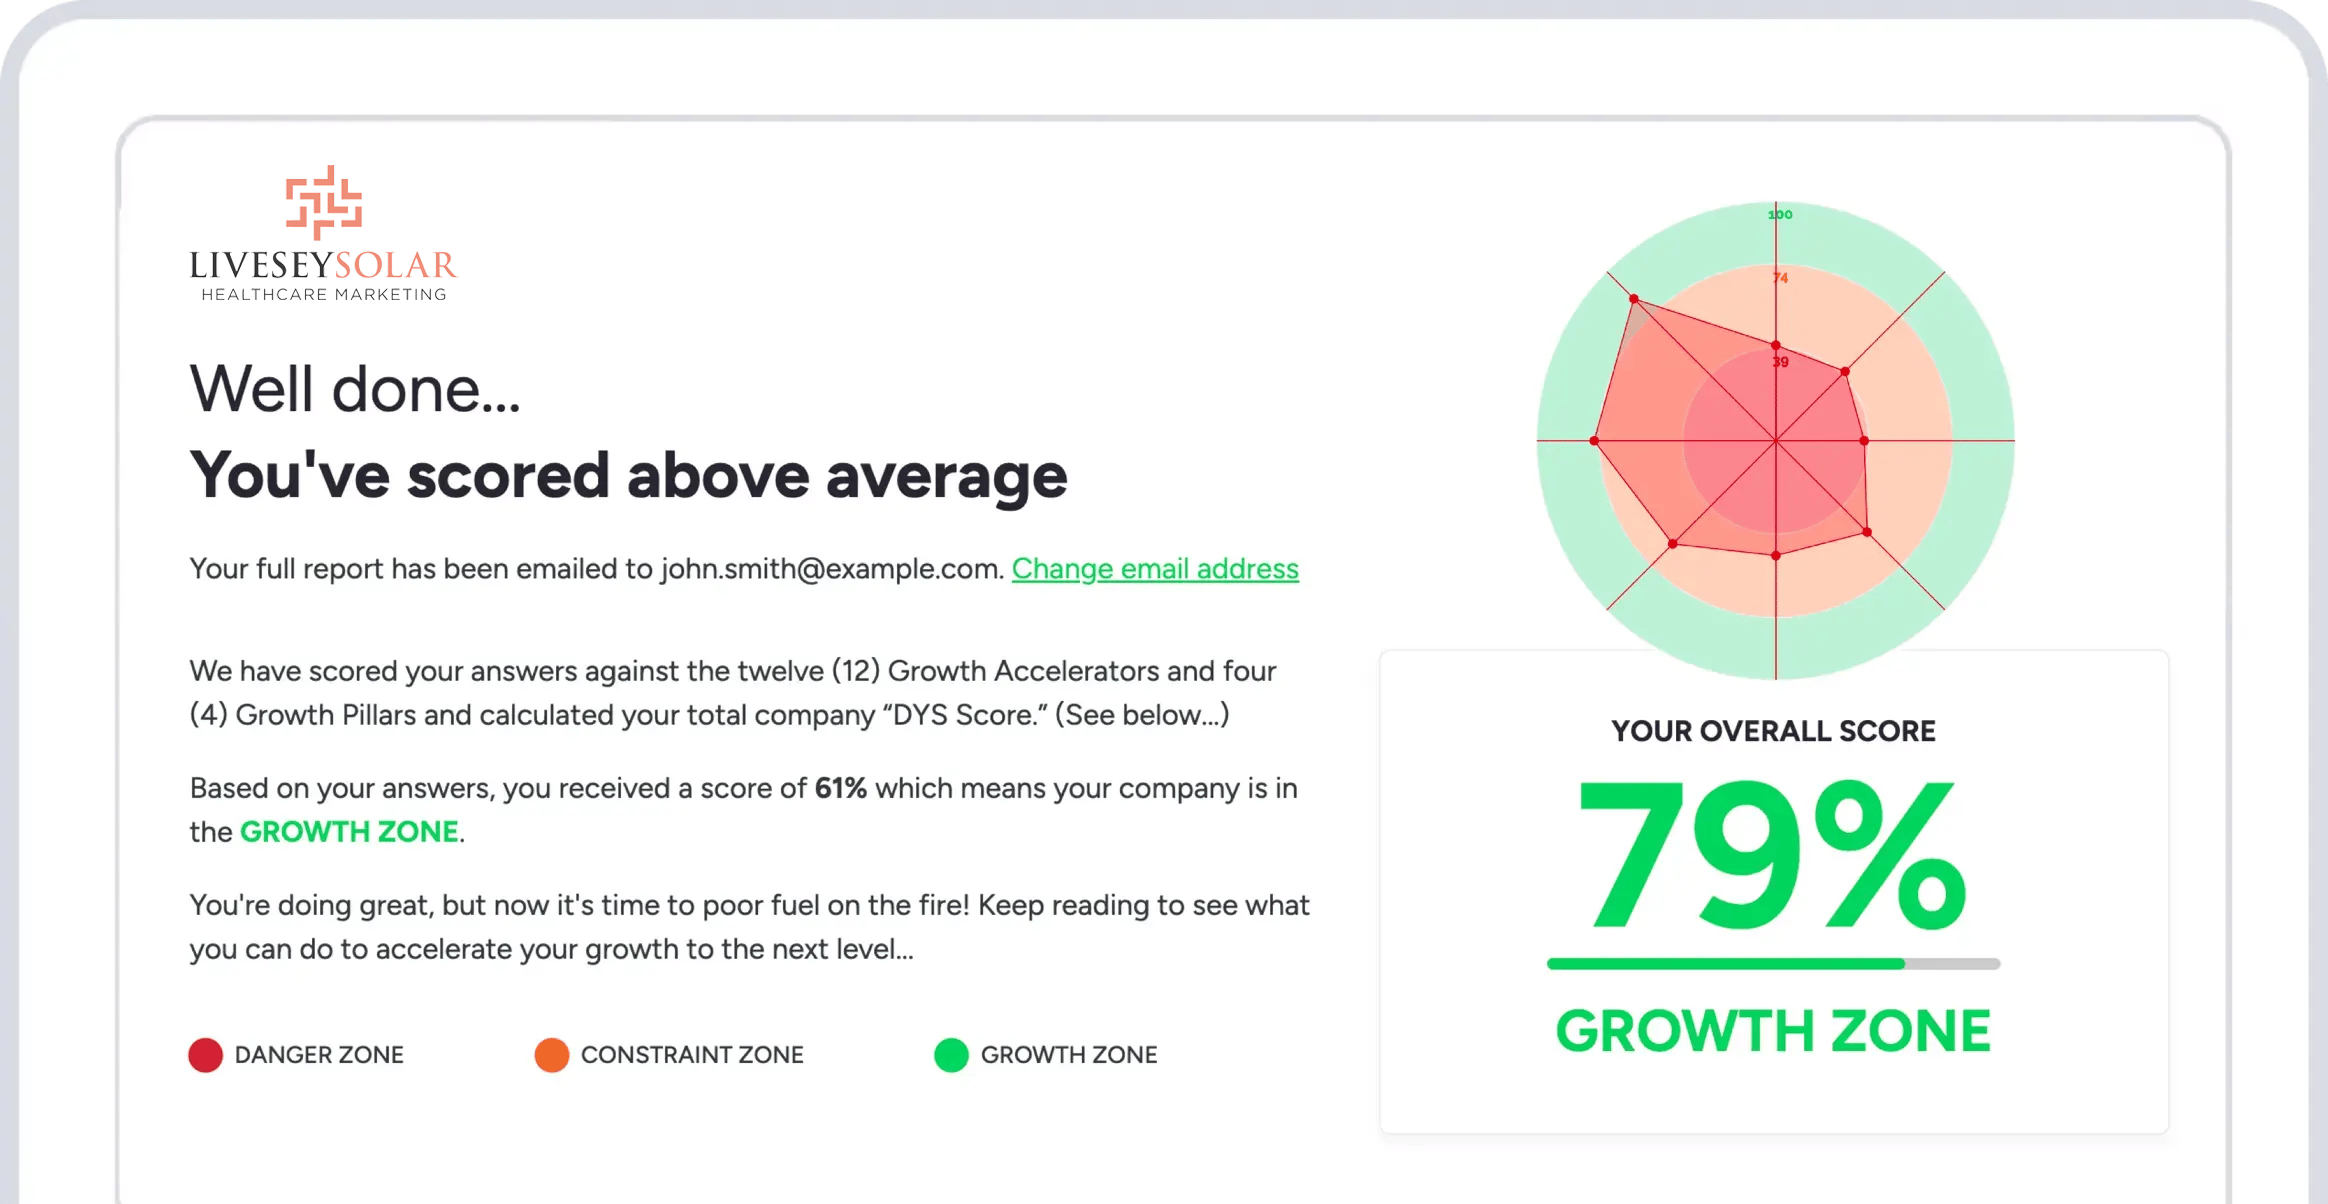This screenshot has width=2328, height=1204.
Task: Click the LiveseySolar Healthcare Marketing wordmark
Action: pyautogui.click(x=323, y=274)
